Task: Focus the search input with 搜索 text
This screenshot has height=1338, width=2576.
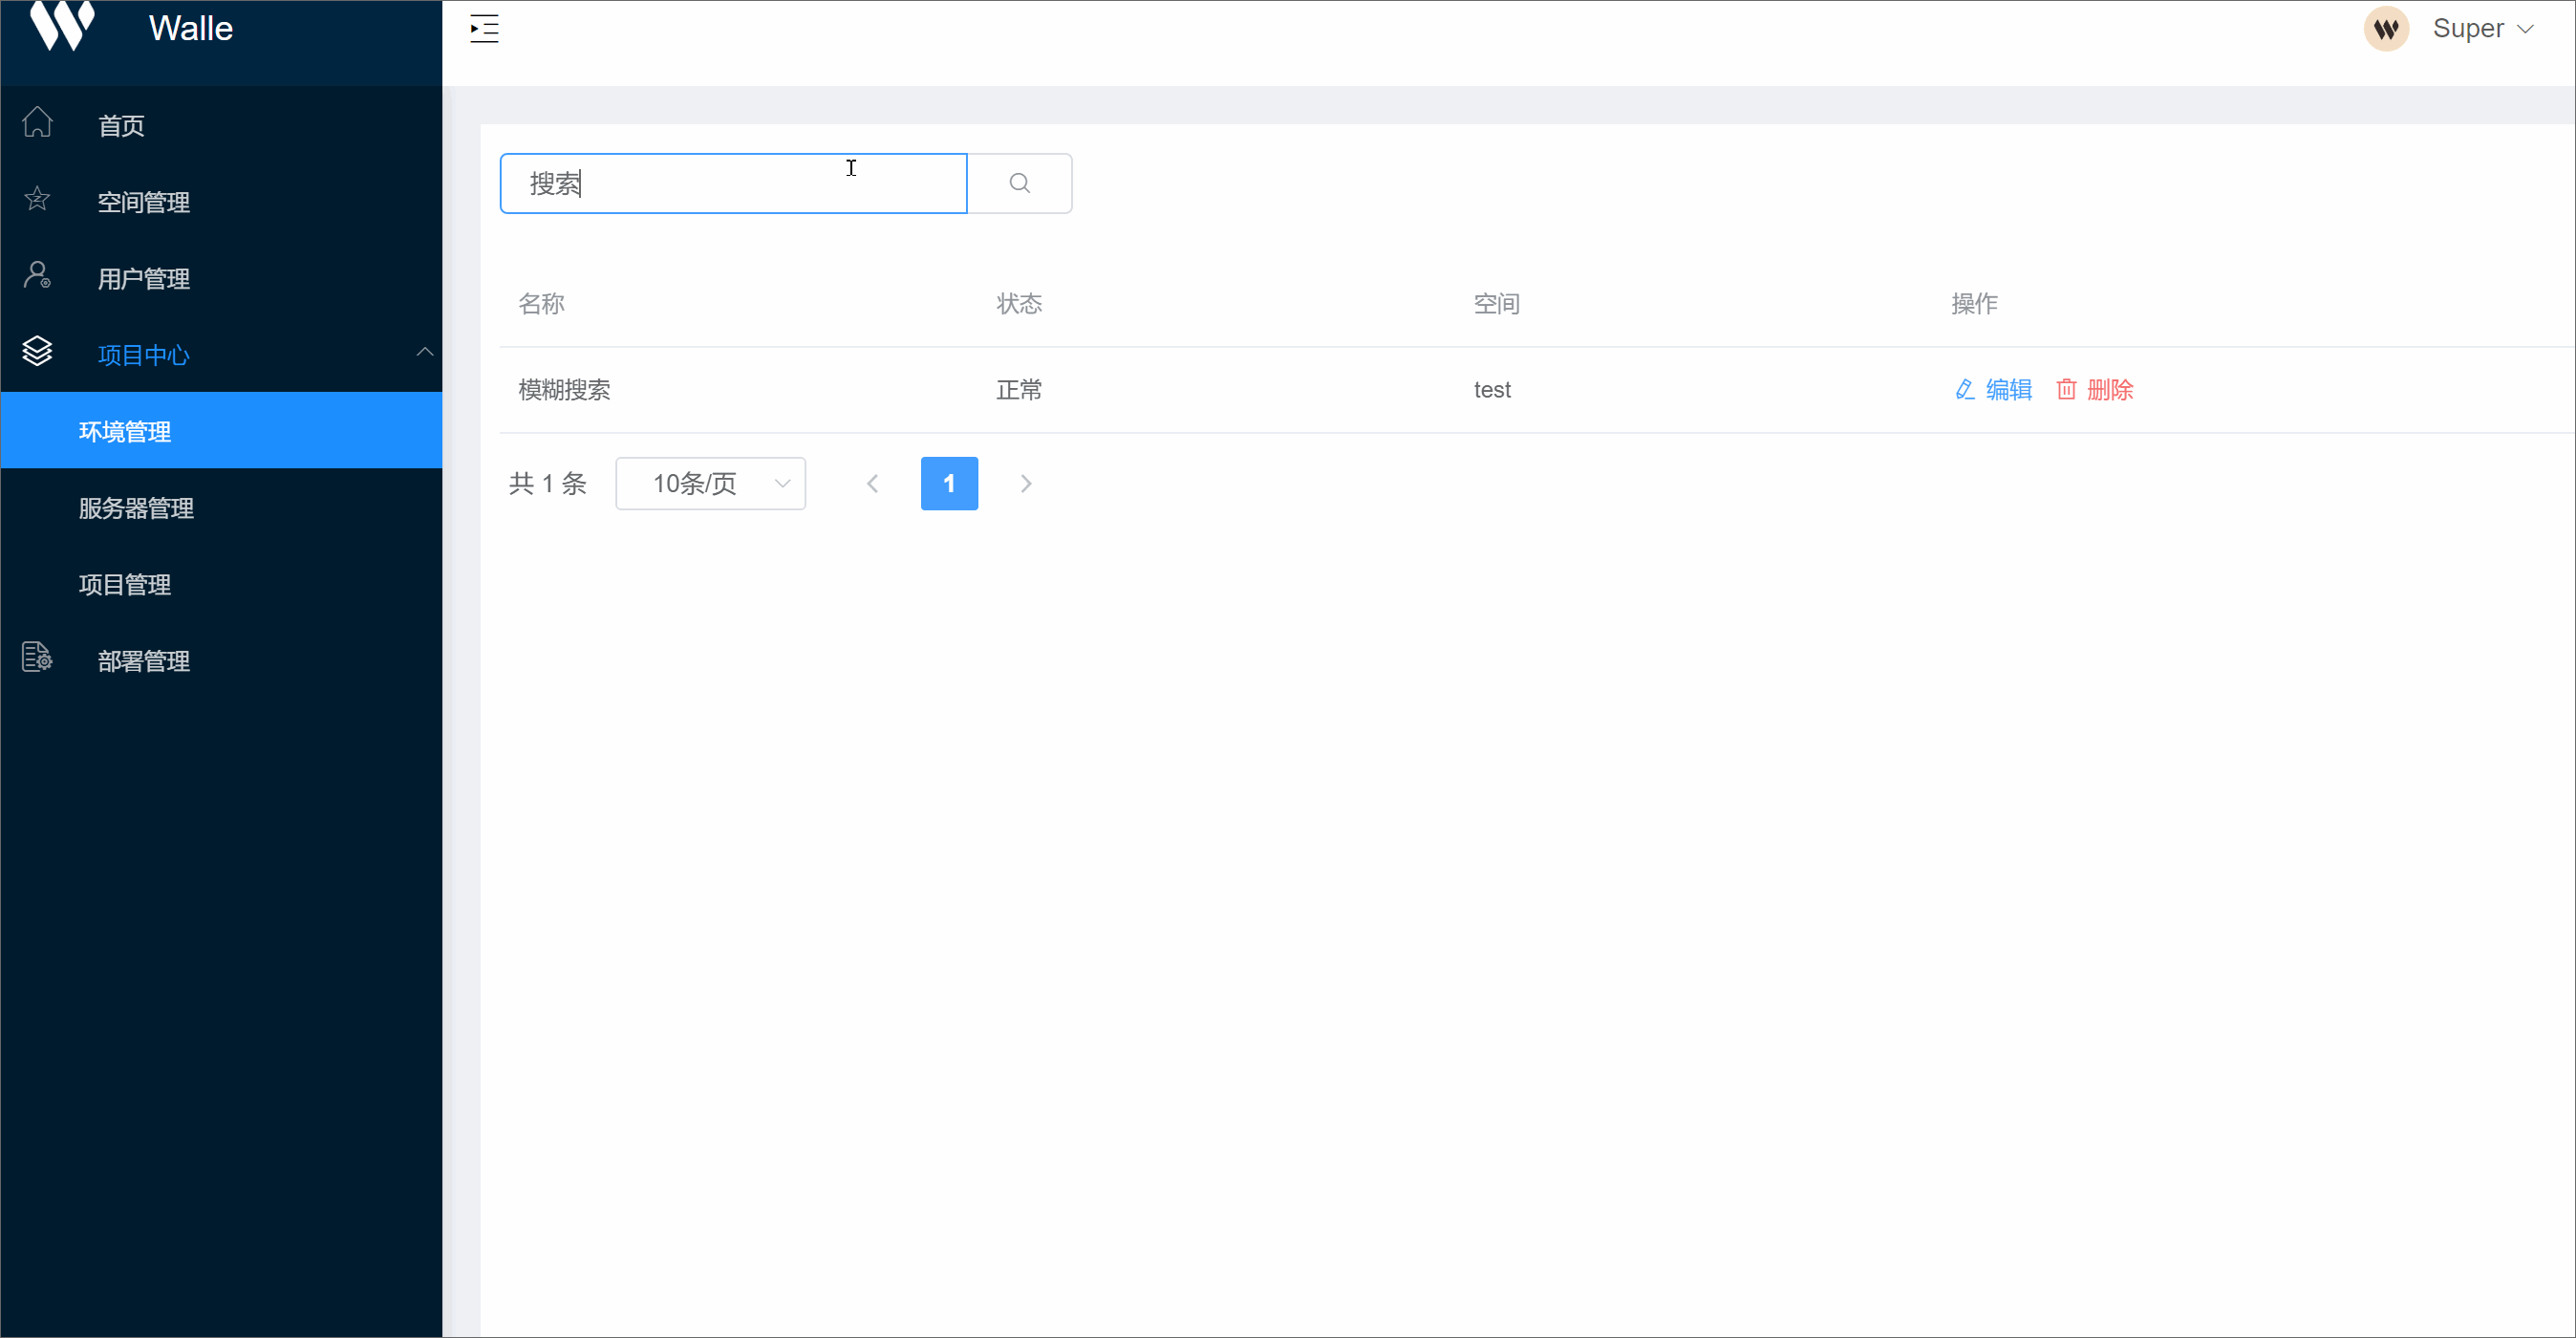Action: pos(733,183)
